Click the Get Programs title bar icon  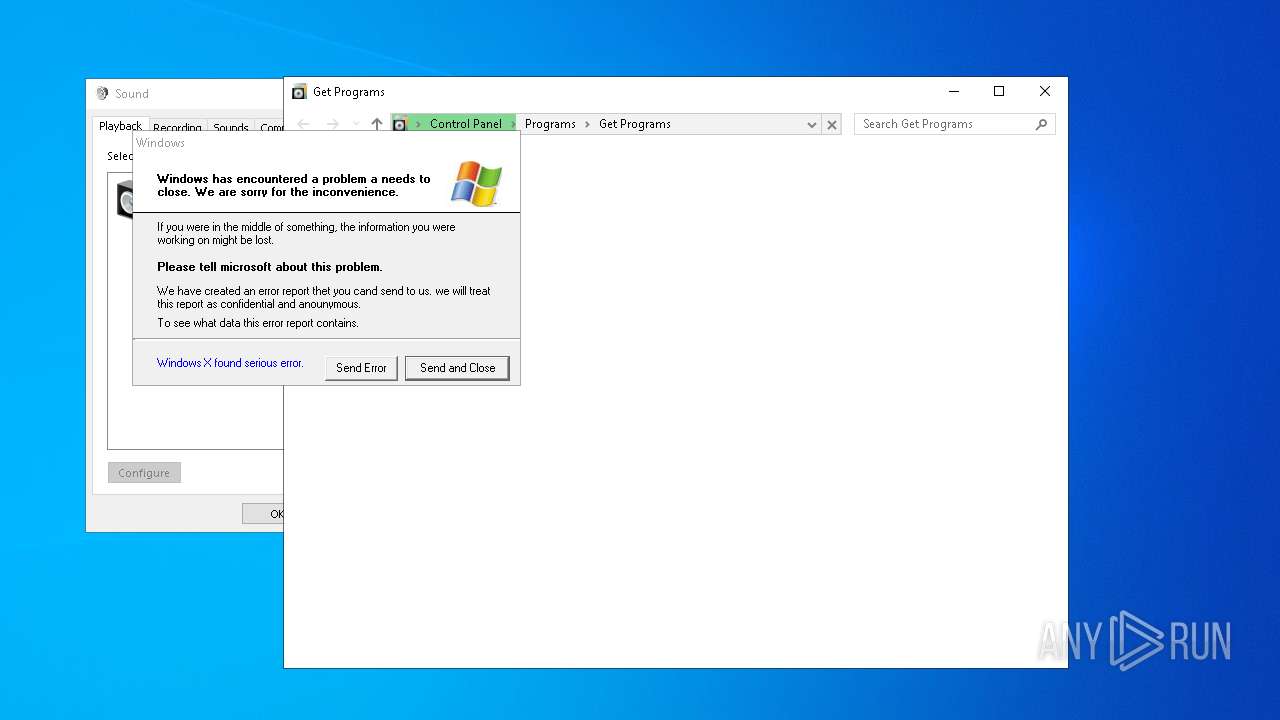(x=299, y=92)
